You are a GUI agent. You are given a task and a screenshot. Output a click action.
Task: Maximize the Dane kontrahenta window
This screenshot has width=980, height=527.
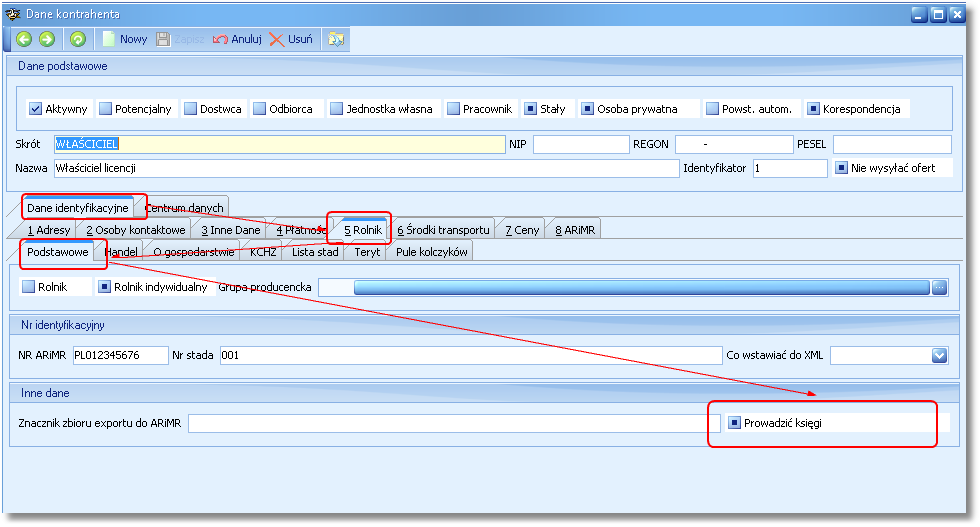(x=938, y=14)
